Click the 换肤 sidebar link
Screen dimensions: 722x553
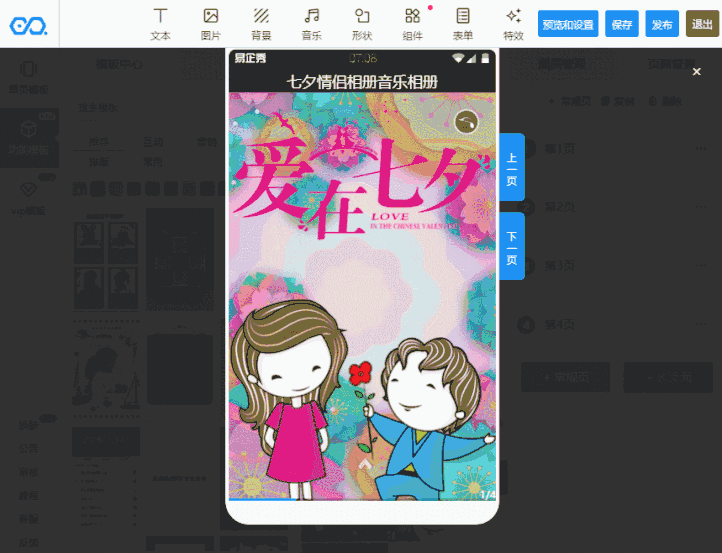[x=28, y=425]
